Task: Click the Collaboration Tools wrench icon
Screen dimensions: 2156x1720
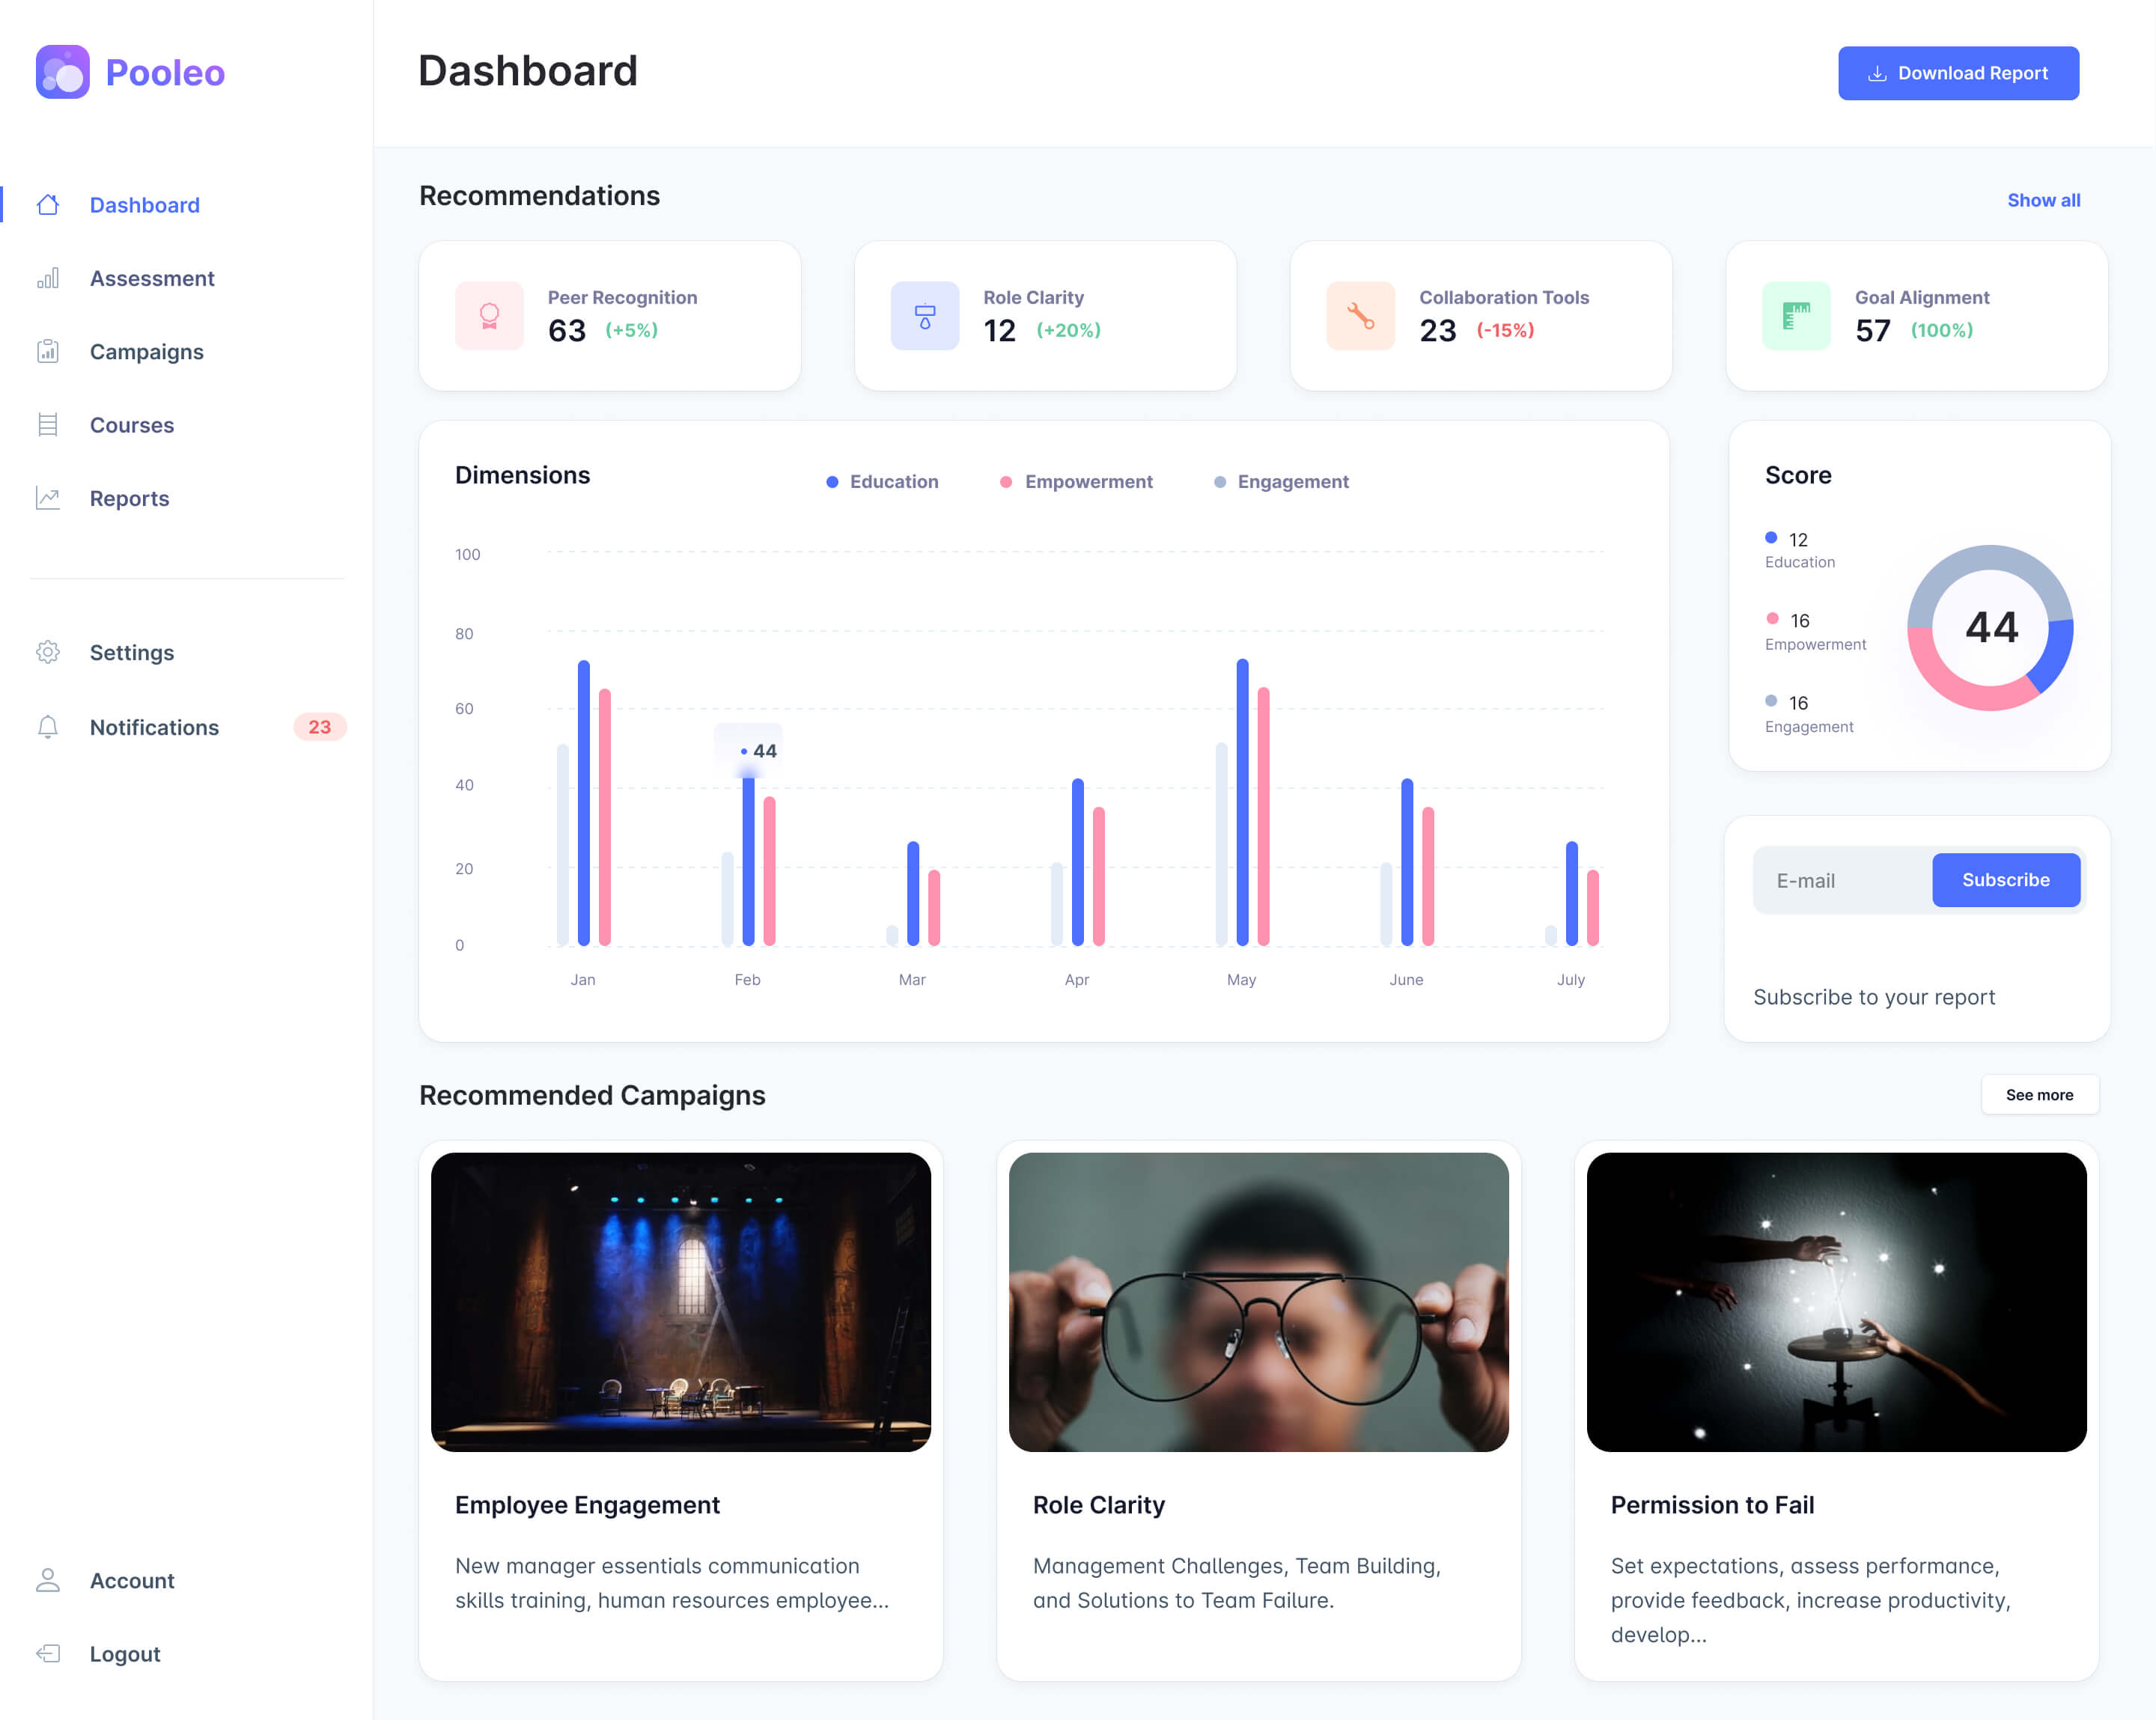Action: (1360, 316)
